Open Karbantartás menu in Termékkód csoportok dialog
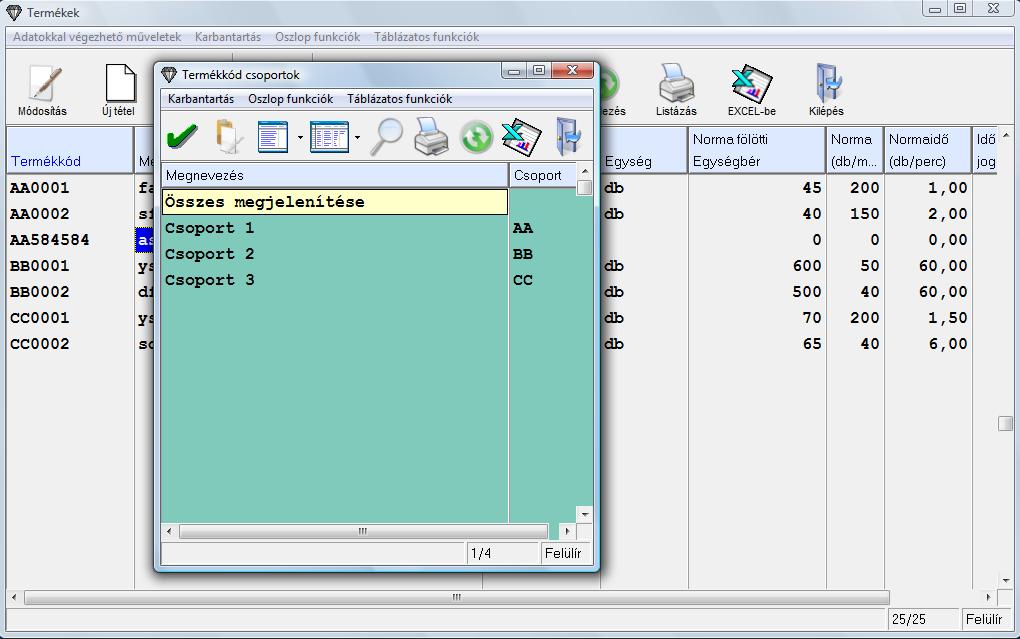 click(x=201, y=99)
